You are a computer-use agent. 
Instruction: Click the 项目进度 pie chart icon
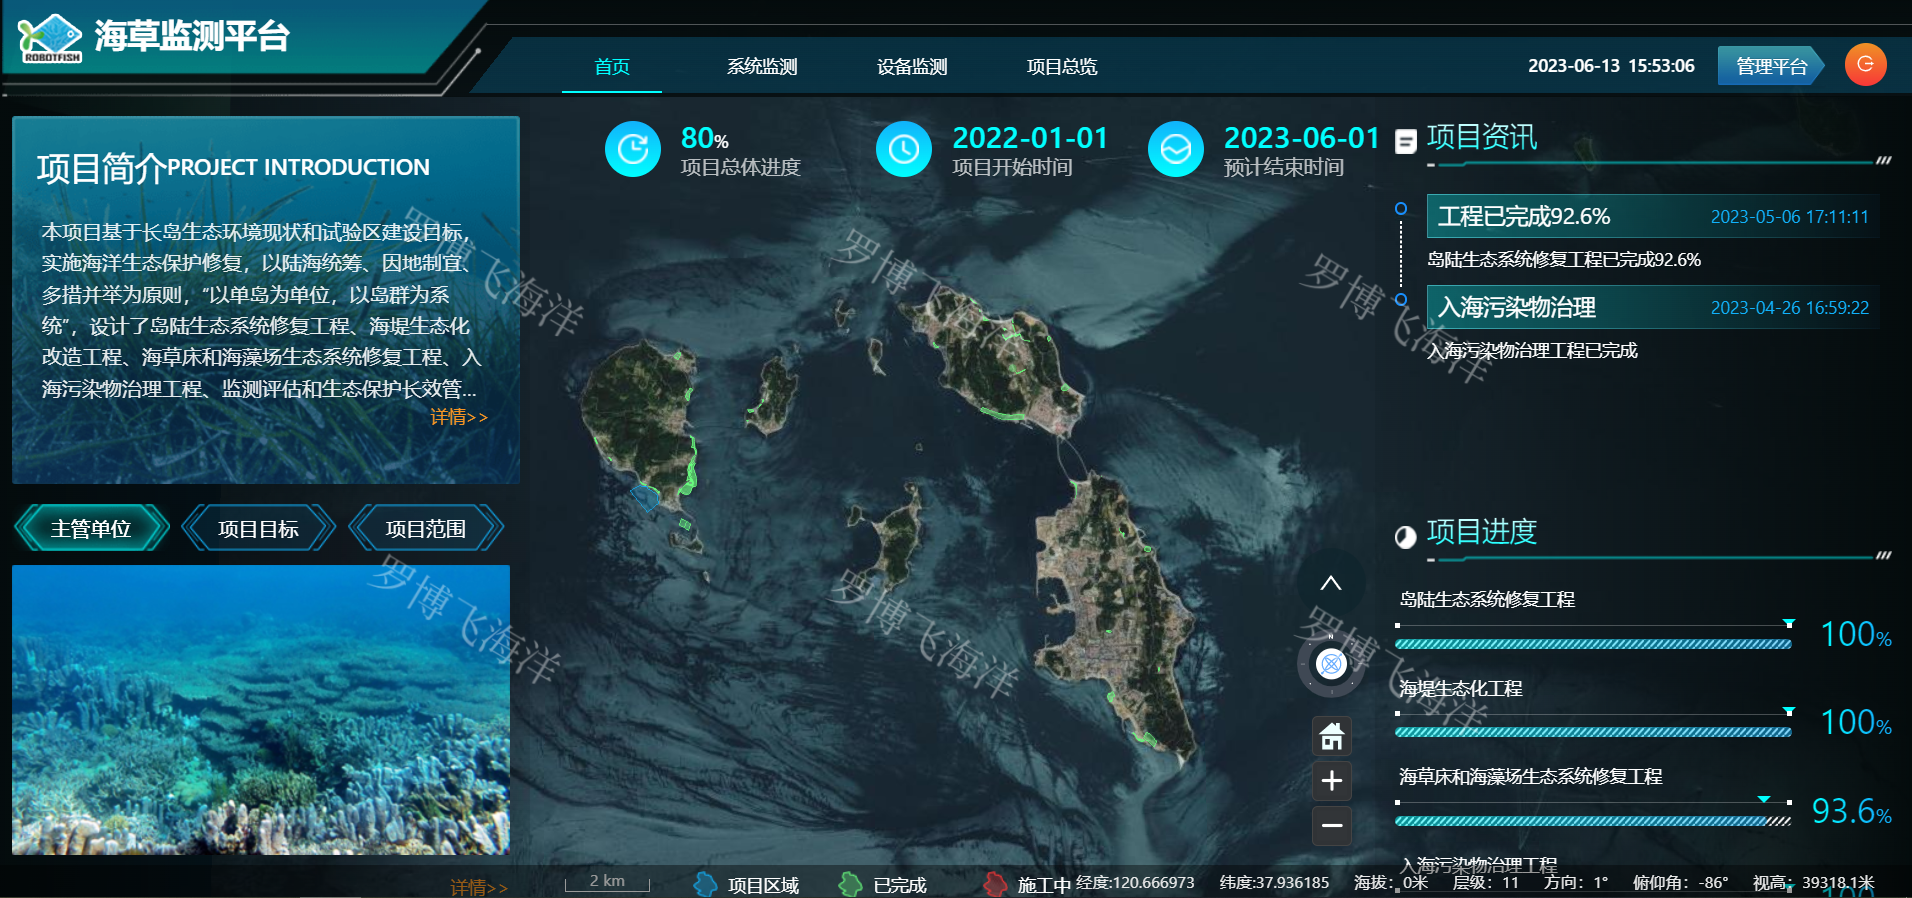point(1405,537)
